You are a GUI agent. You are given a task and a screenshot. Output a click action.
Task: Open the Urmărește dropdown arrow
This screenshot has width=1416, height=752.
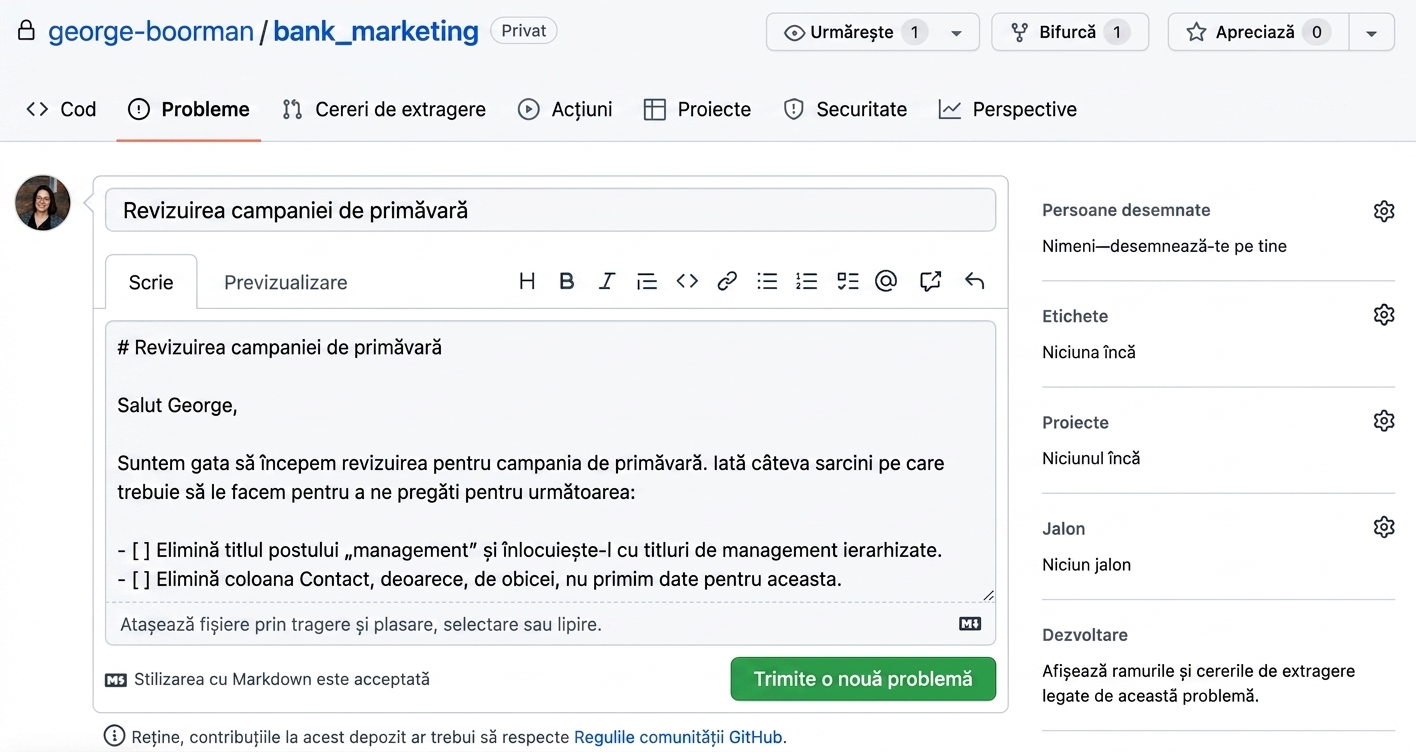[x=957, y=32]
